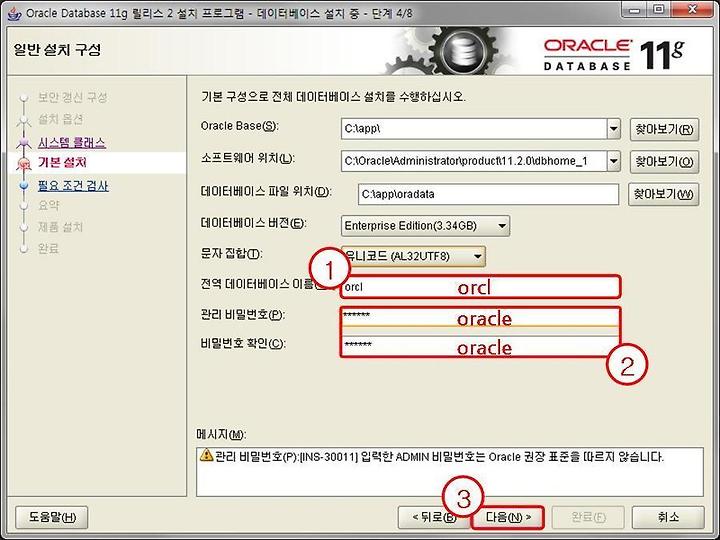Click the Java icon in title bar
Image resolution: width=720 pixels, height=540 pixels.
click(14, 13)
